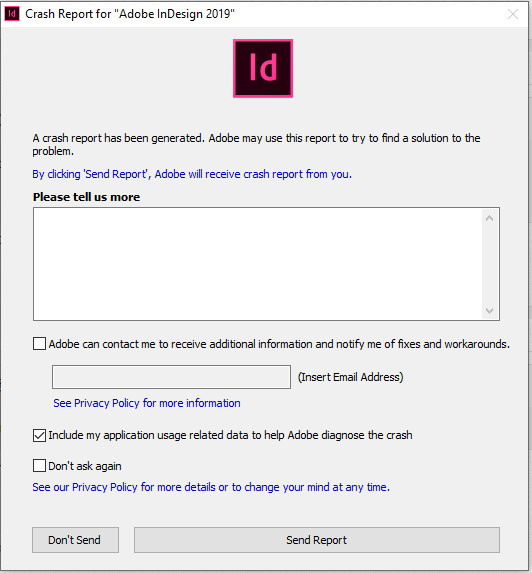Click the scroll down arrow in comments box
Image resolution: width=532 pixels, height=573 pixels.
click(x=490, y=311)
